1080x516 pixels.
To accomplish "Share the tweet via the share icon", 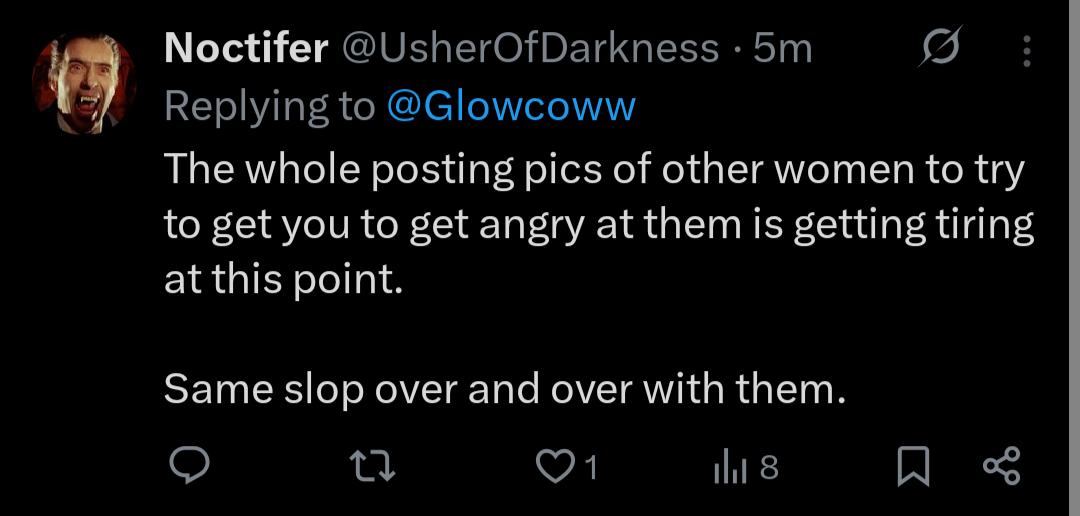I will click(x=1001, y=466).
